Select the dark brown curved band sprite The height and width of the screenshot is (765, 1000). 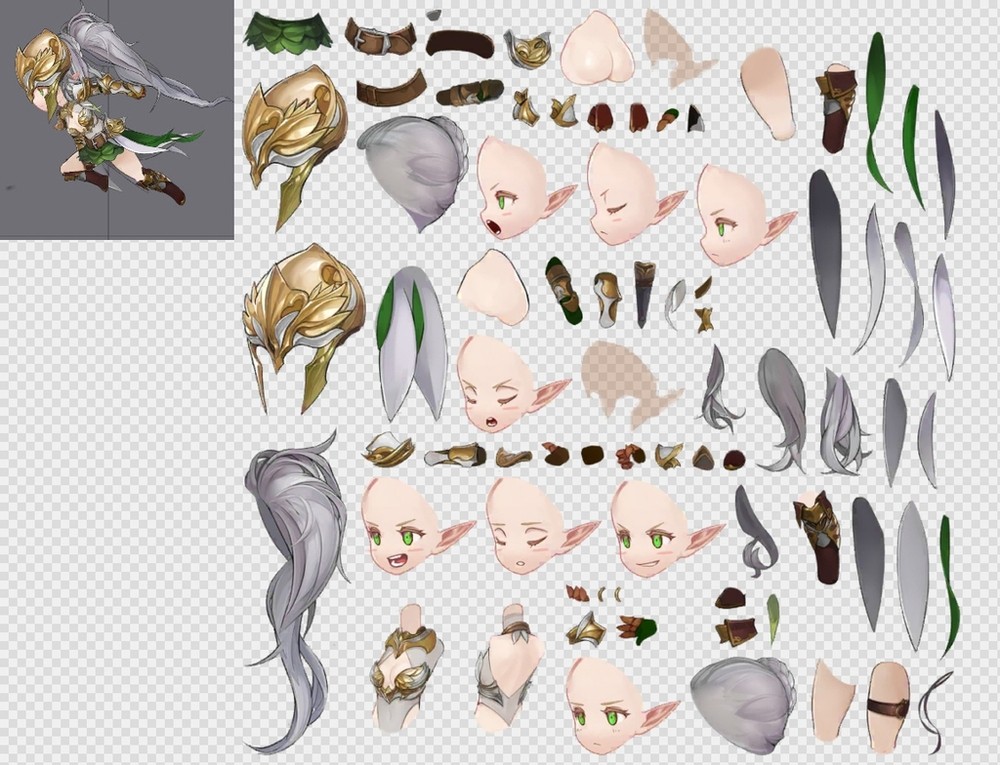pos(460,44)
